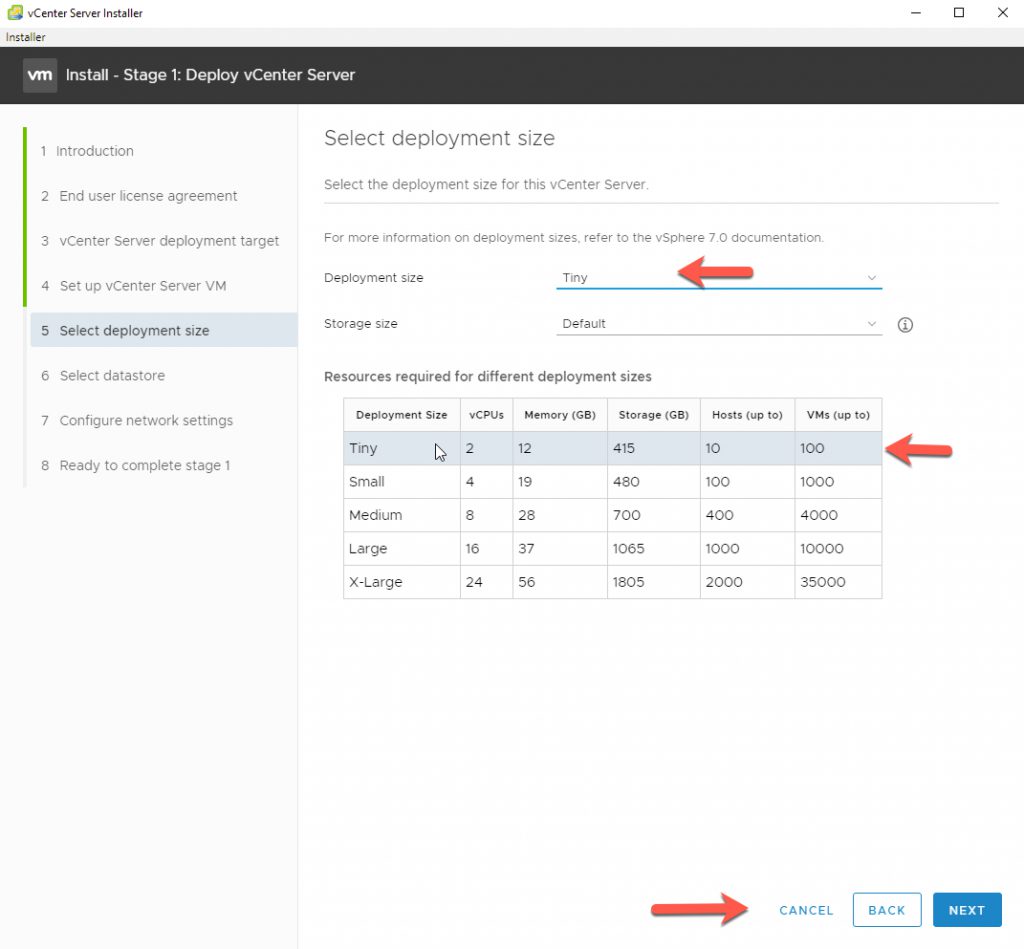Click the Deployment size field label

point(374,278)
